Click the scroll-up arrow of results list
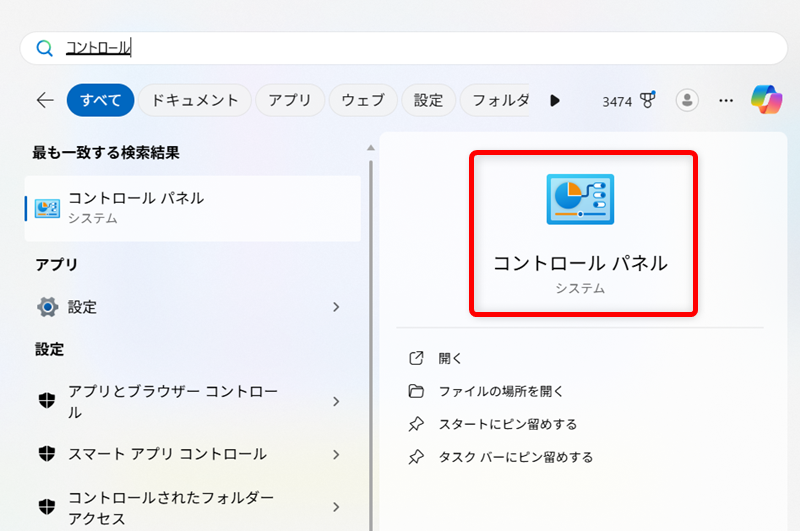 pyautogui.click(x=371, y=148)
